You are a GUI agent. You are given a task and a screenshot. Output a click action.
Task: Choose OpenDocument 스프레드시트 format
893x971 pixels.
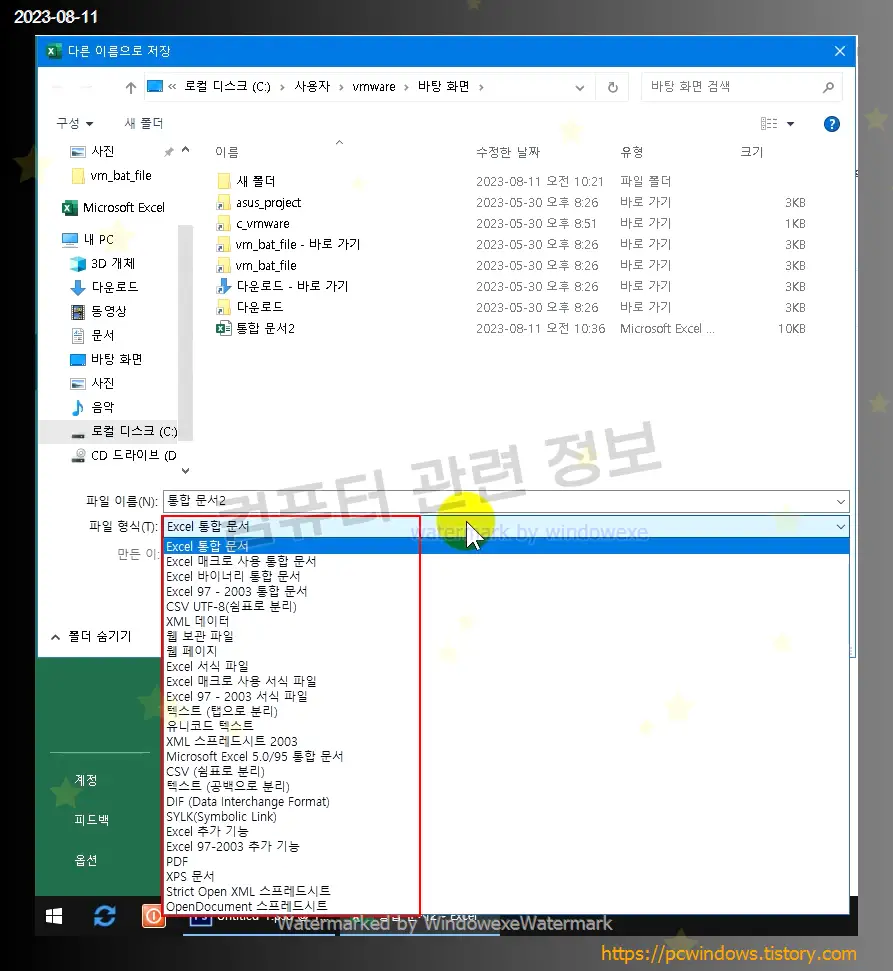(246, 907)
